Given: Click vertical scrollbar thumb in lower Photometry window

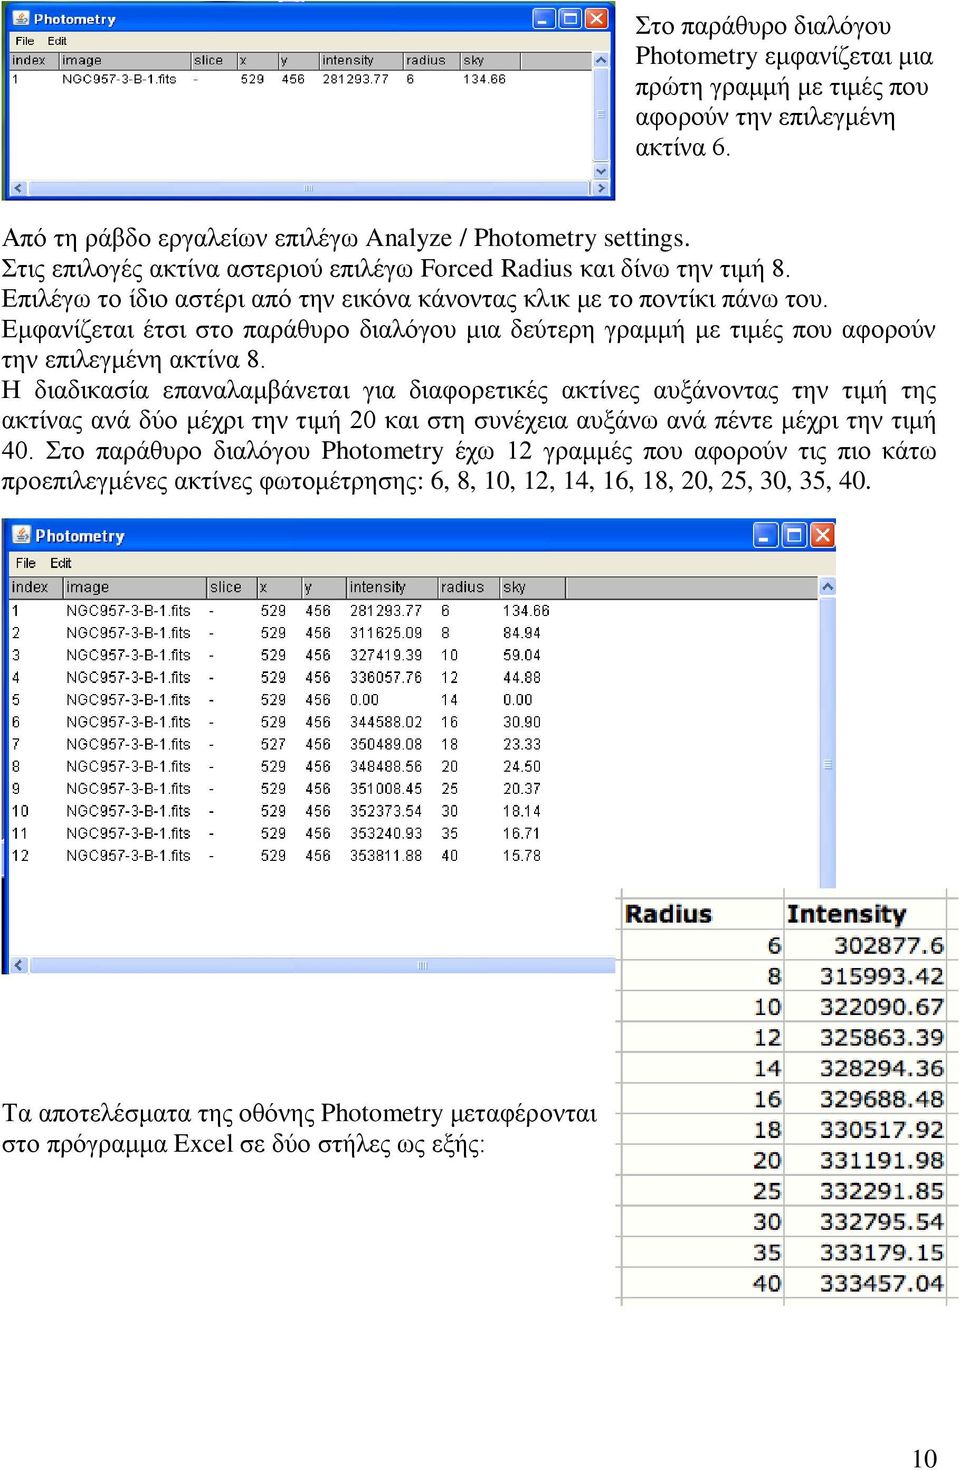Looking at the screenshot, I should (827, 765).
